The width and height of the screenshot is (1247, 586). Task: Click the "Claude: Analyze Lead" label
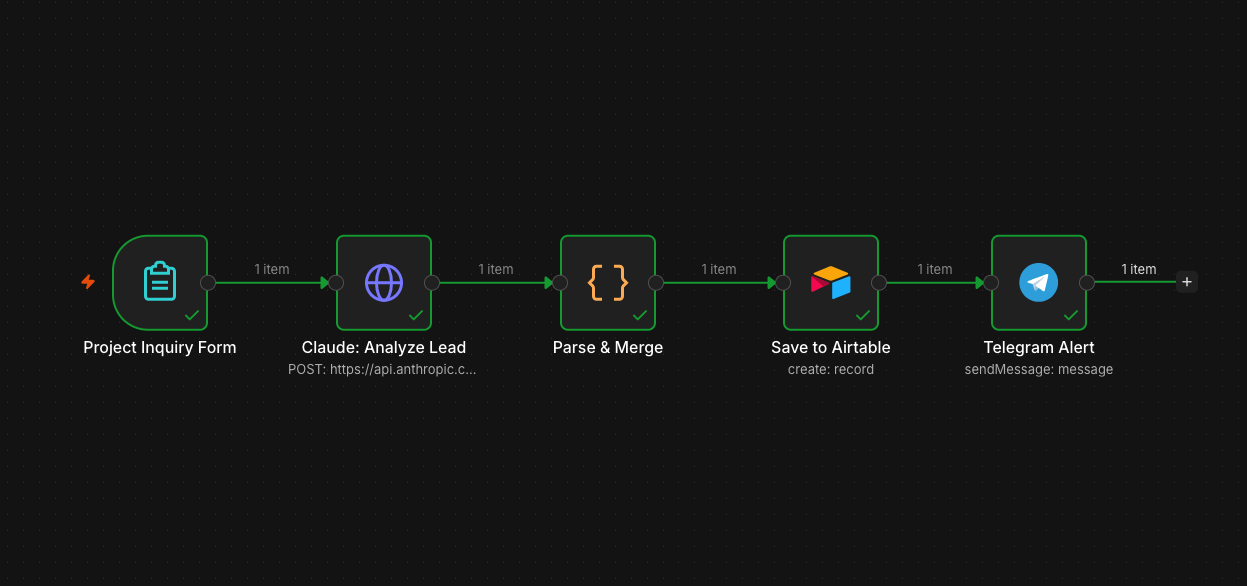[x=384, y=348]
